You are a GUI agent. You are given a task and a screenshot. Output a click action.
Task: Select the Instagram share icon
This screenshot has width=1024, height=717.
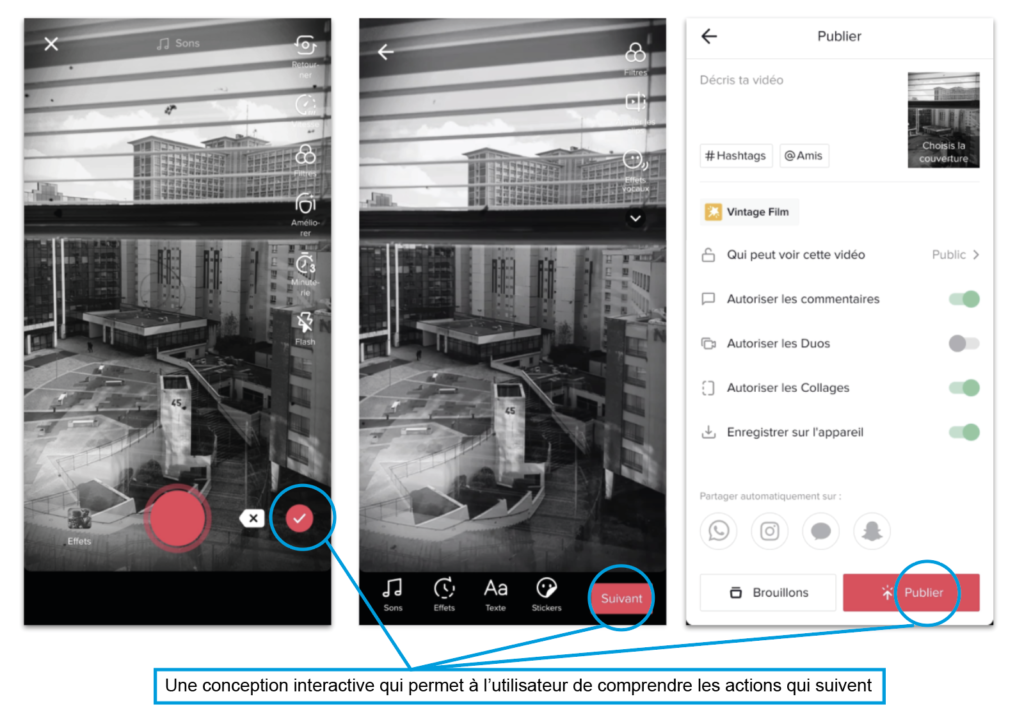(x=769, y=531)
